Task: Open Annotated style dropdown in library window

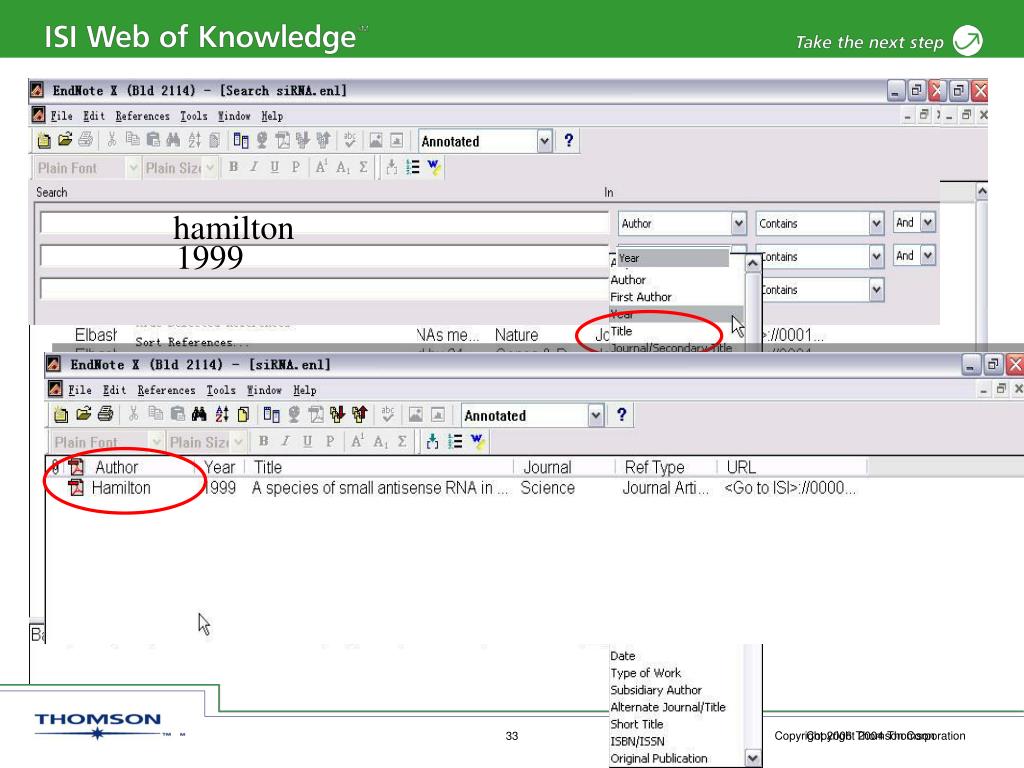Action: click(x=595, y=415)
